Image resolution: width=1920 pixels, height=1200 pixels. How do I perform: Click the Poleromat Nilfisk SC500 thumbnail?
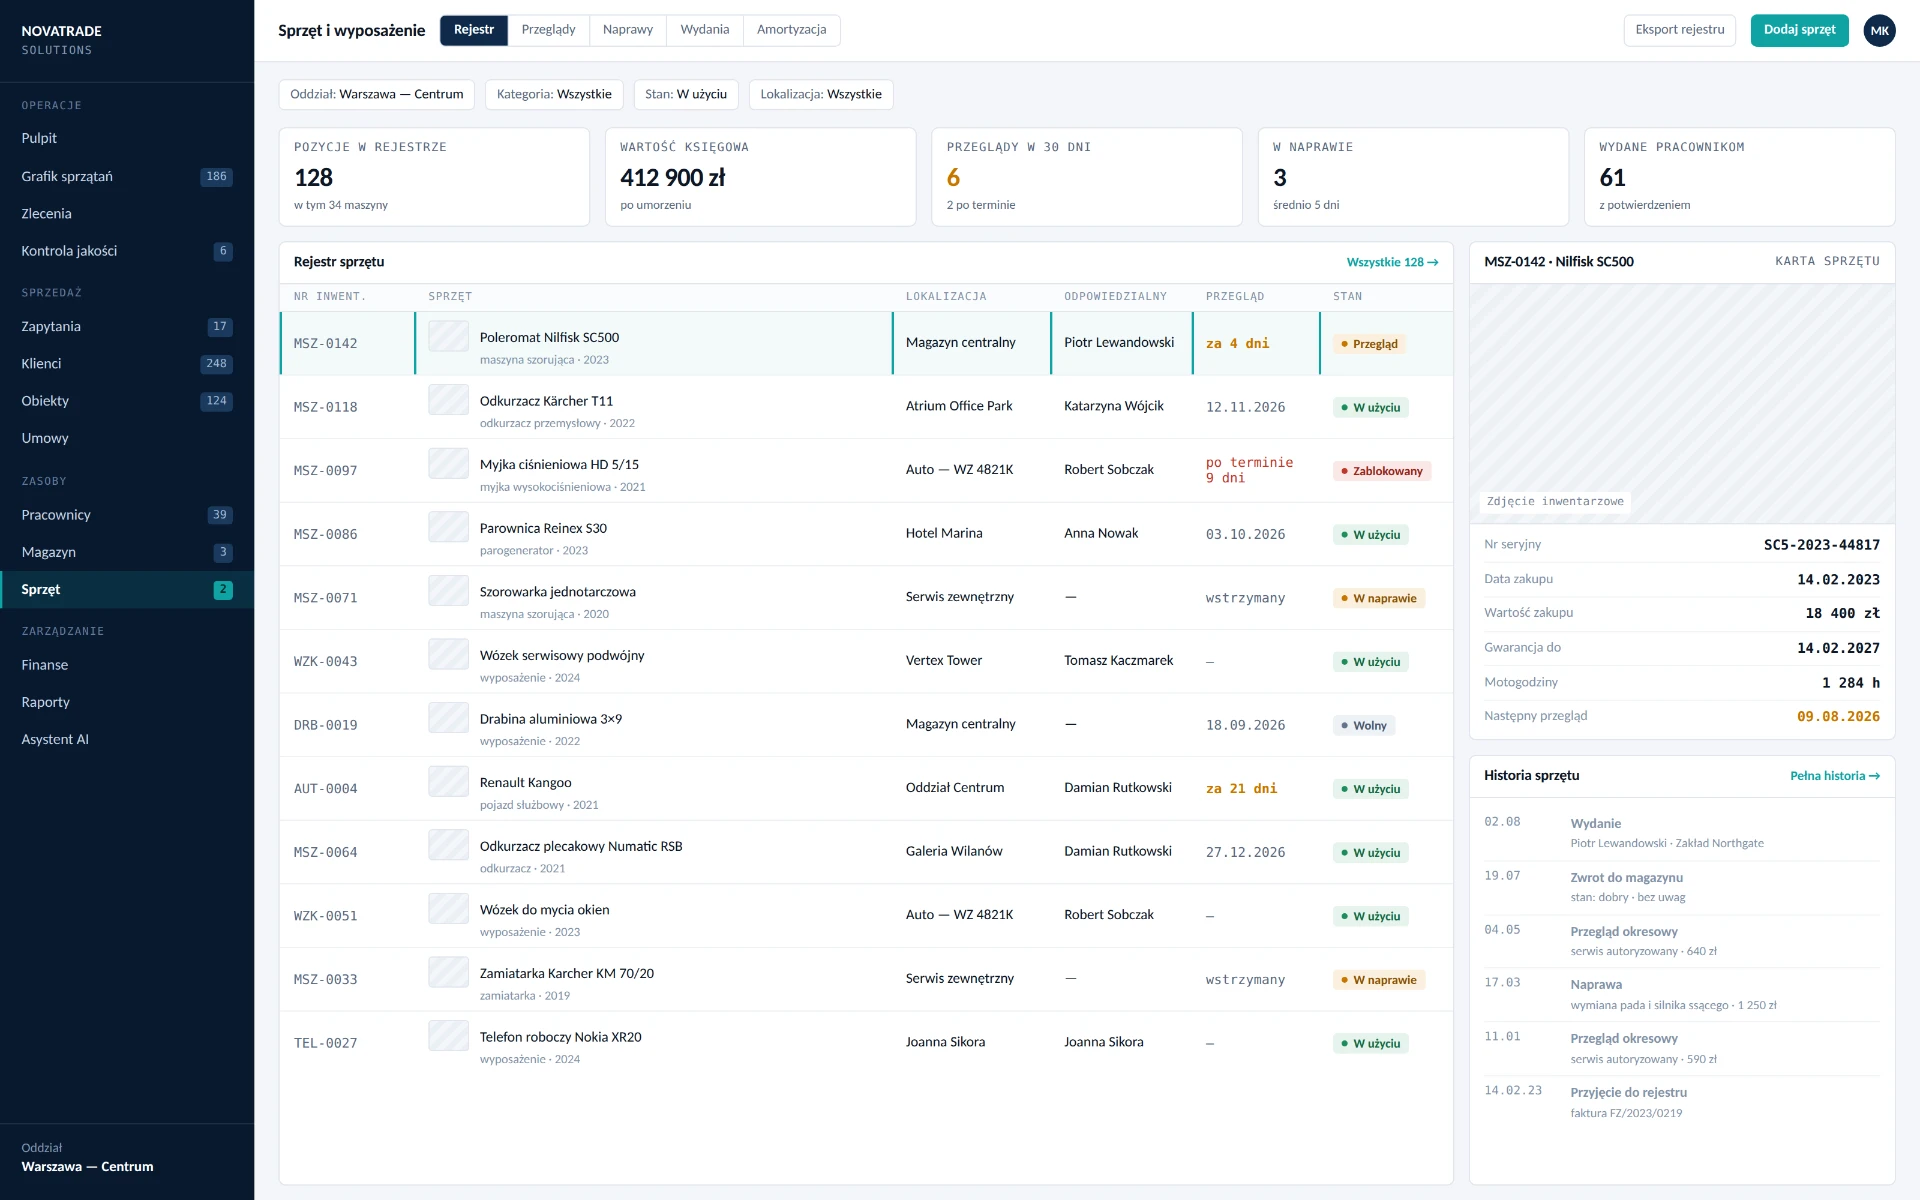[x=448, y=336]
